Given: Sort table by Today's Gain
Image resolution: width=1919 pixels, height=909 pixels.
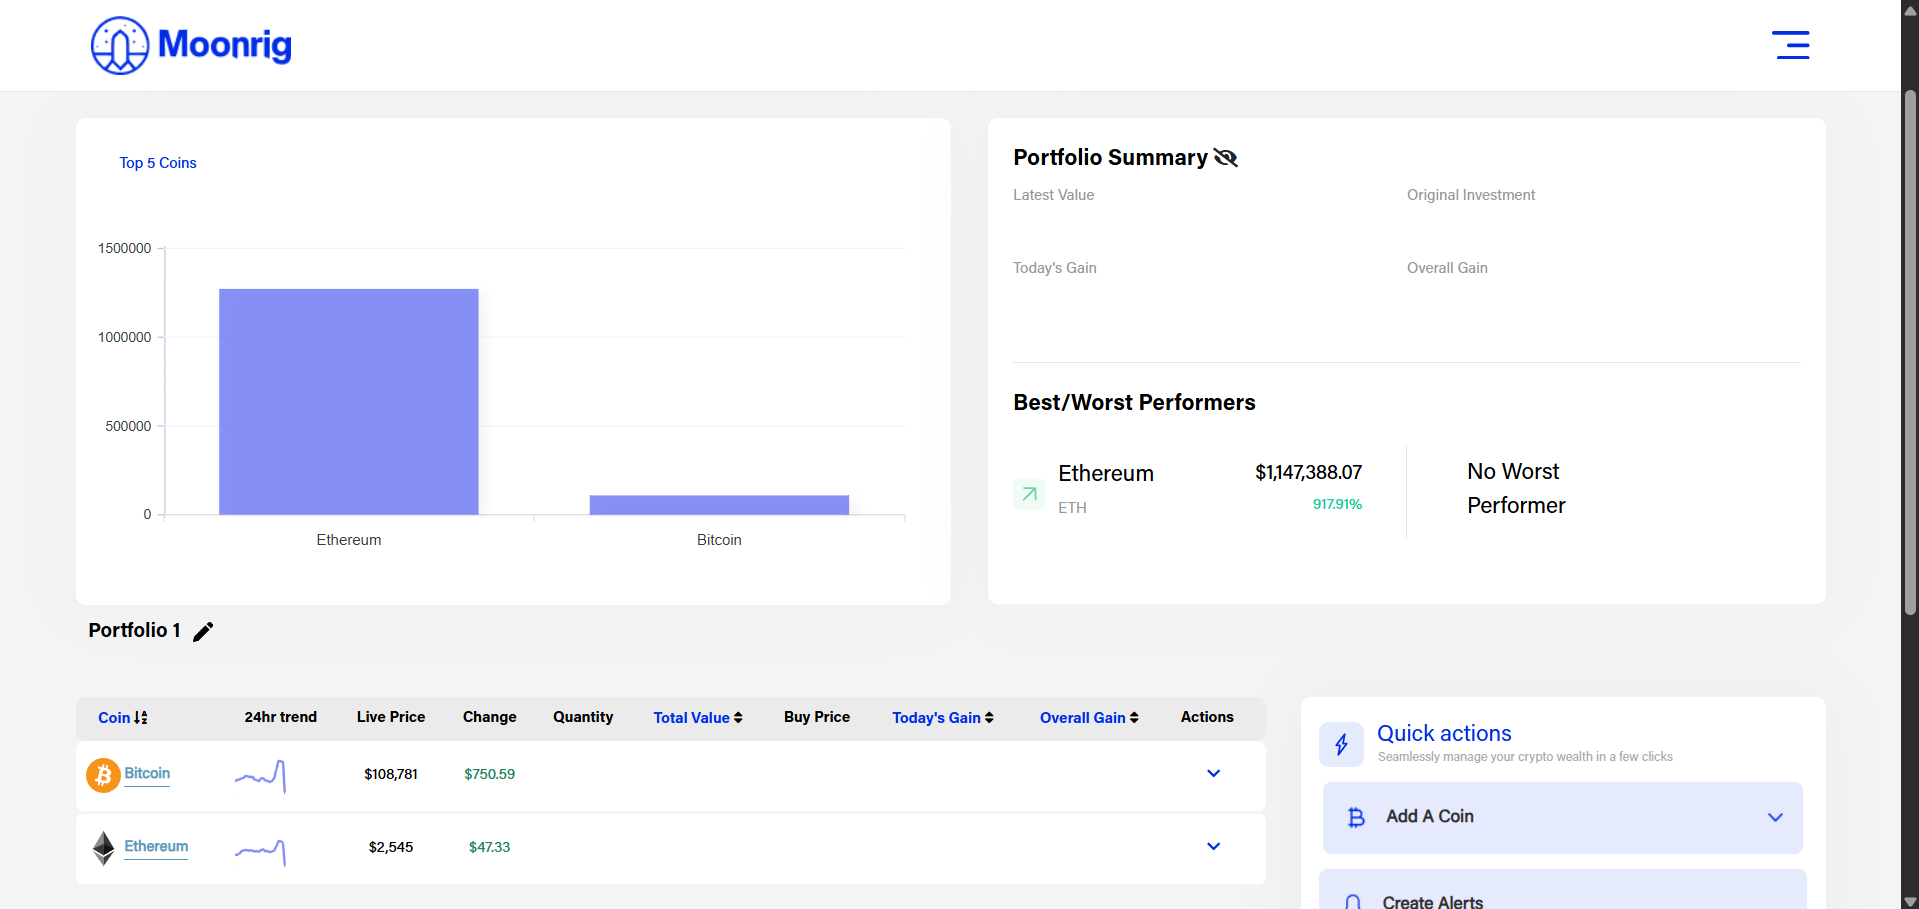Looking at the screenshot, I should tap(943, 718).
